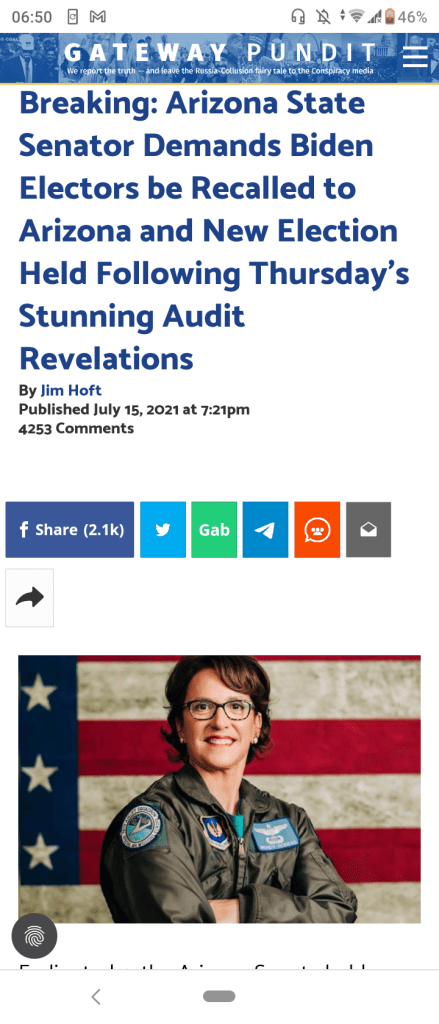439x1024 pixels.
Task: Tap the senator photo with flag
Action: coord(220,789)
